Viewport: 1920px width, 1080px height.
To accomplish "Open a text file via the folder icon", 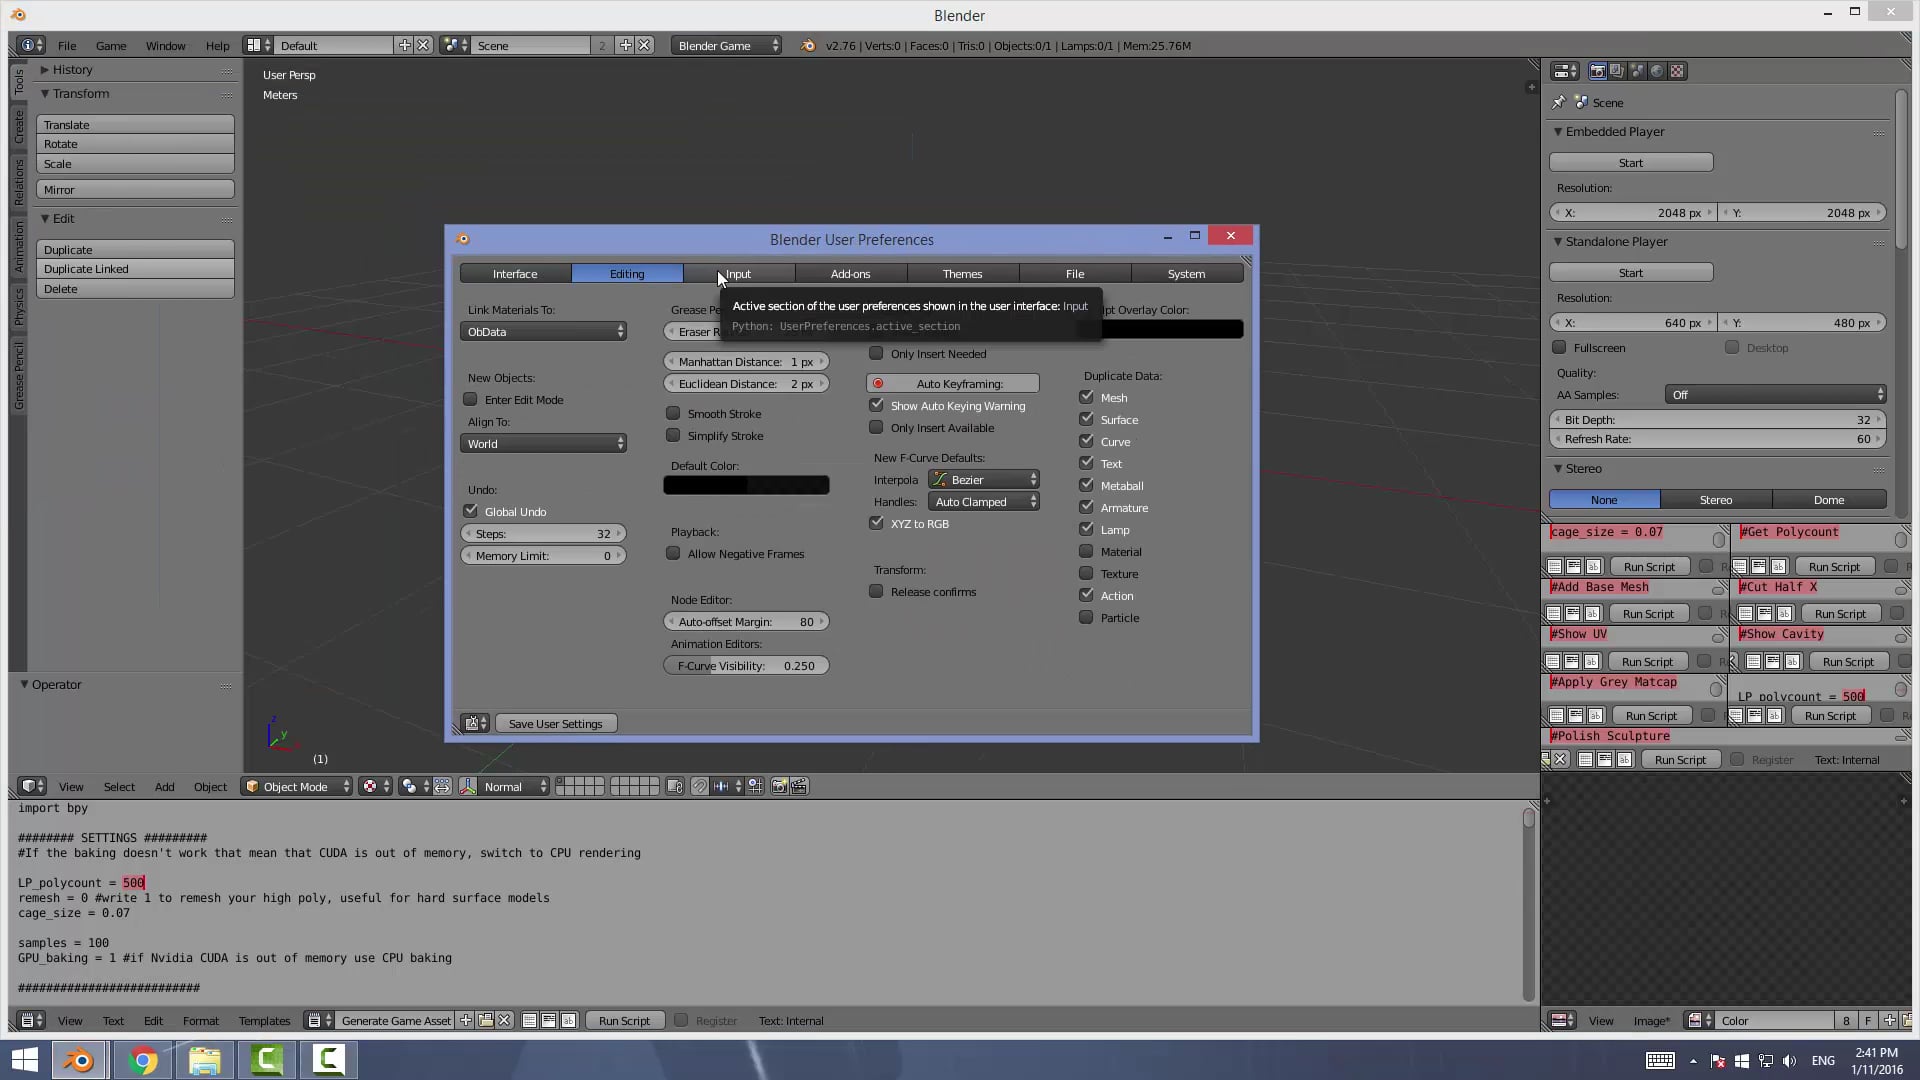I will pyautogui.click(x=486, y=1020).
